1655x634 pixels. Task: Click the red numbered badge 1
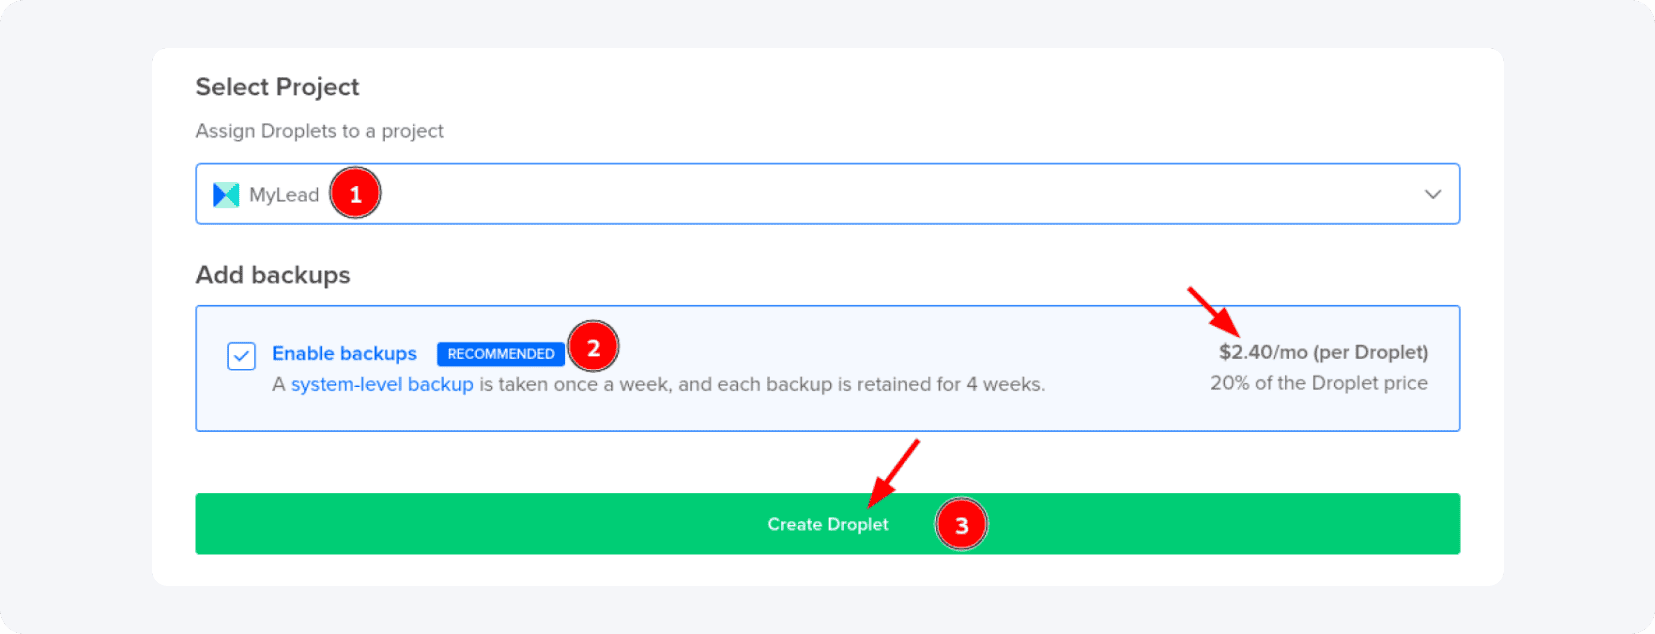[356, 193]
